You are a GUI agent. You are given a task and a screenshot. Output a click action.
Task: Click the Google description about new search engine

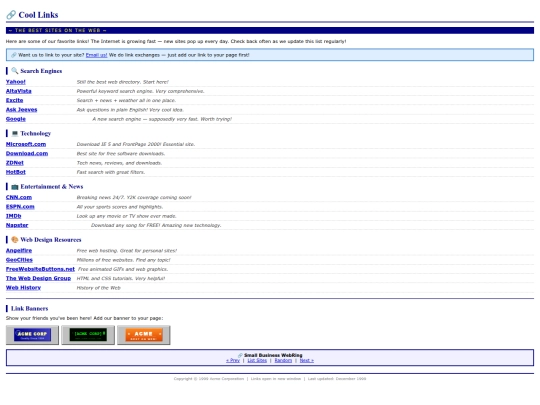162,119
